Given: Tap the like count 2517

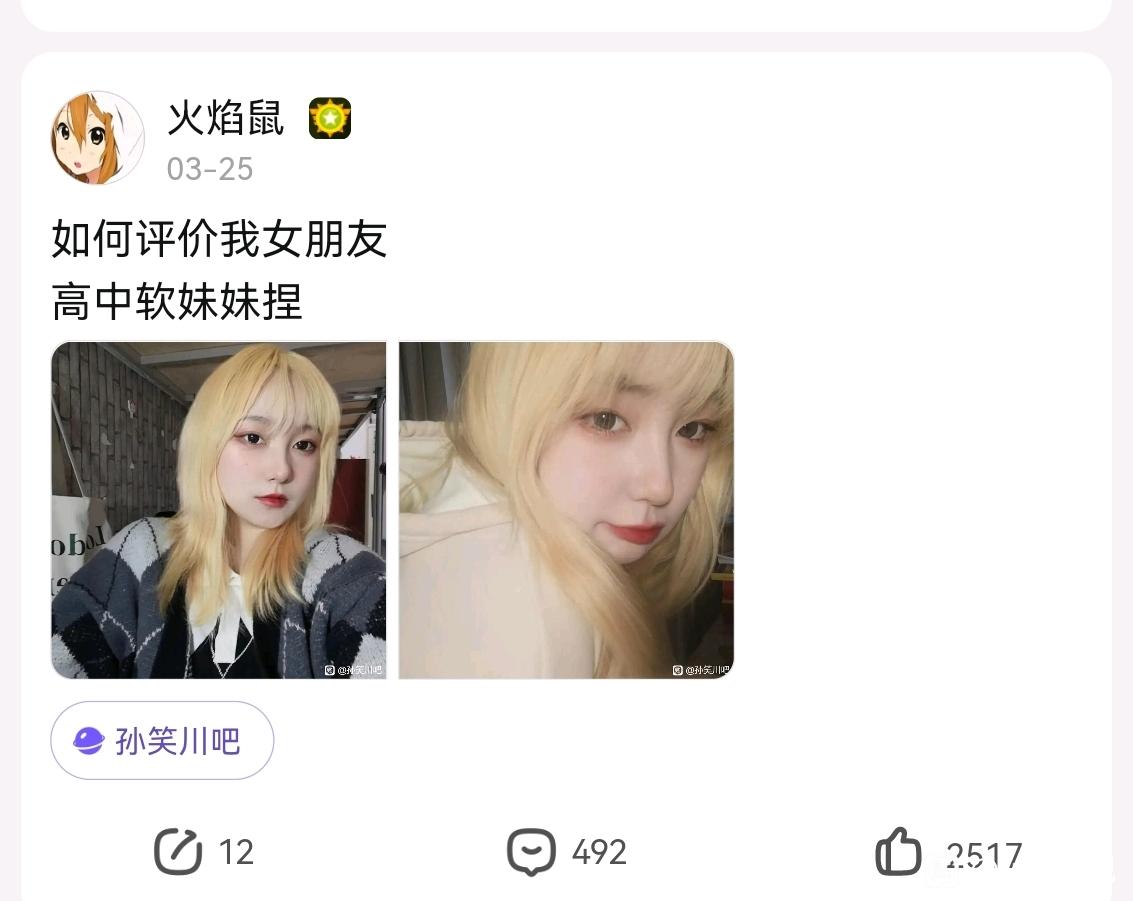Looking at the screenshot, I should click(x=983, y=854).
